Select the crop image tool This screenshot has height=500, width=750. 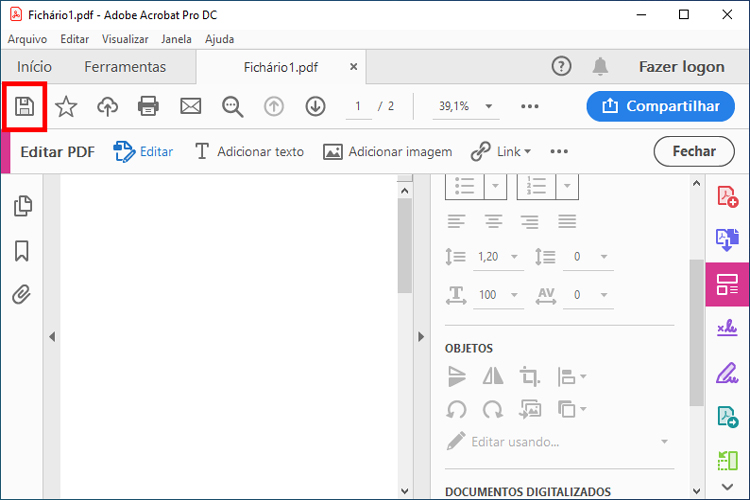pyautogui.click(x=530, y=376)
